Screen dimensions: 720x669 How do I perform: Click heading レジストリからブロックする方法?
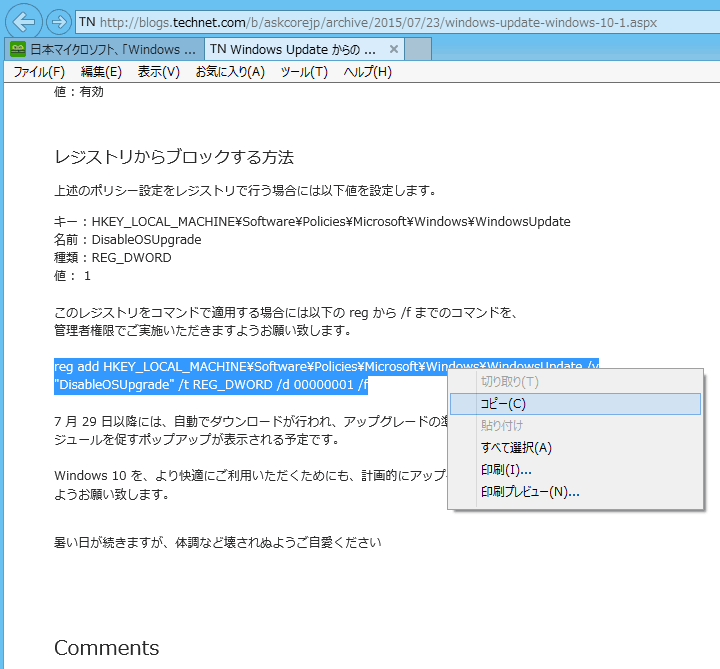pyautogui.click(x=174, y=157)
